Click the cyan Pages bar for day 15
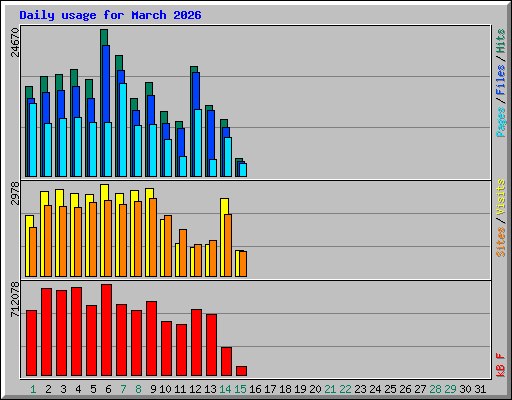 [x=243, y=170]
